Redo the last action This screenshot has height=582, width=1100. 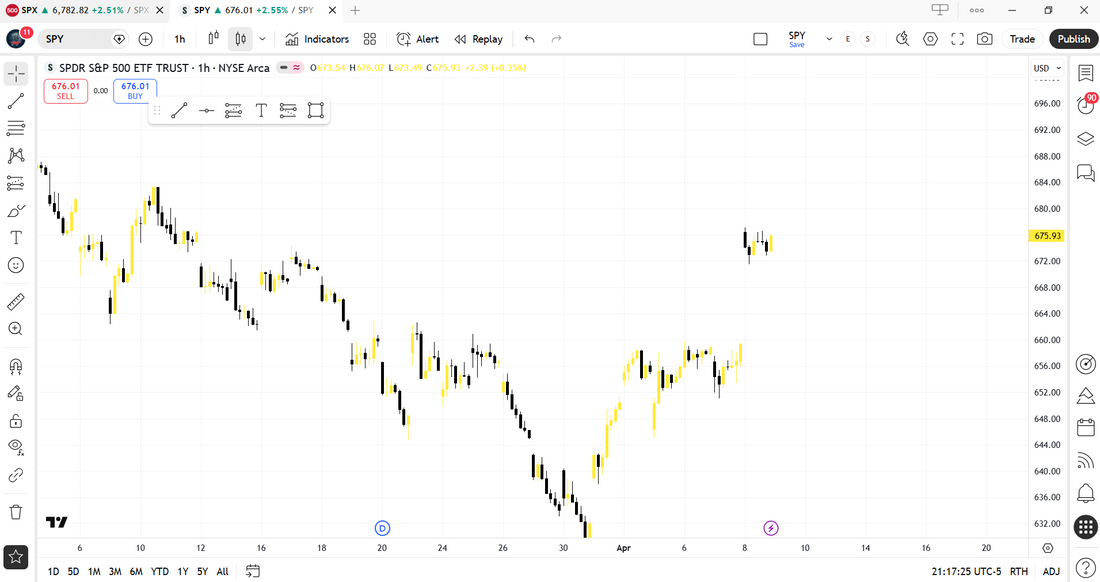556,39
